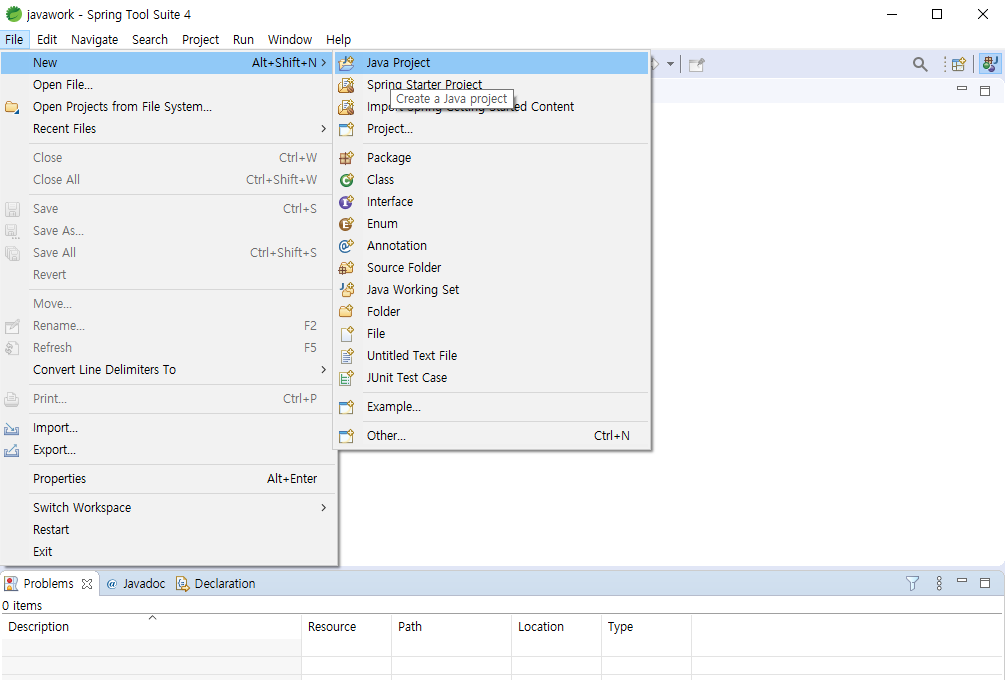Open the Navigate menu
The width and height of the screenshot is (1005, 680).
tap(95, 40)
